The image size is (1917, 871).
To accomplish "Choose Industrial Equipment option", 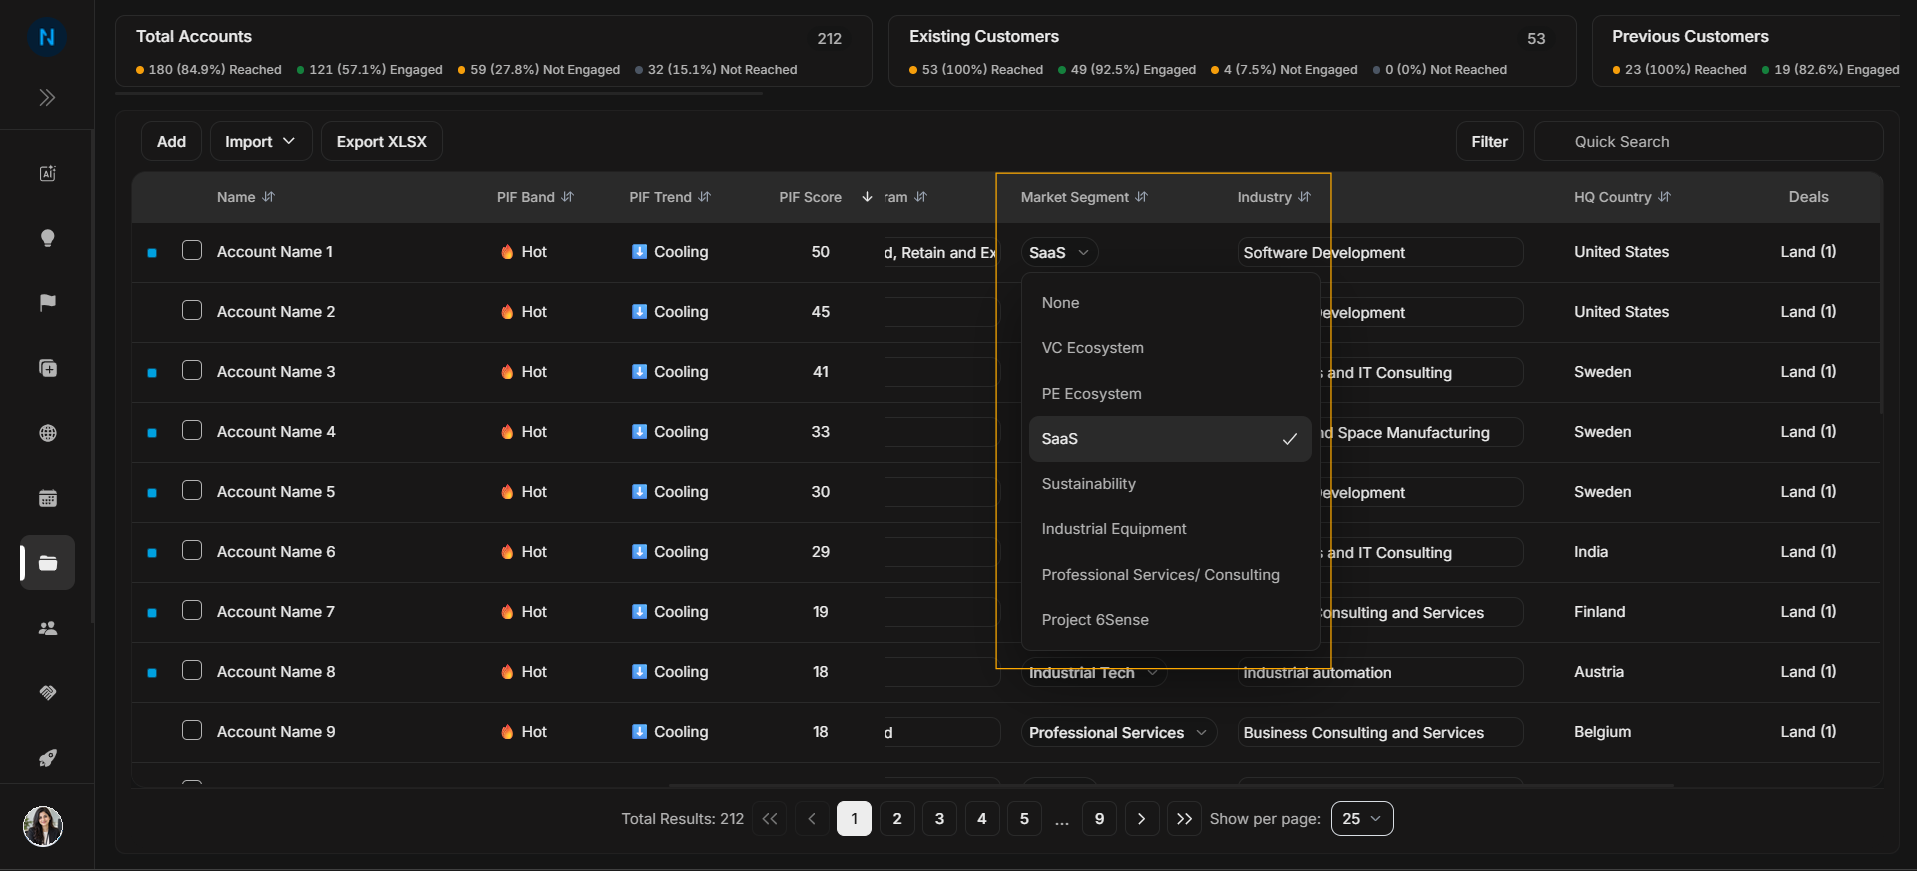I will [1169, 529].
